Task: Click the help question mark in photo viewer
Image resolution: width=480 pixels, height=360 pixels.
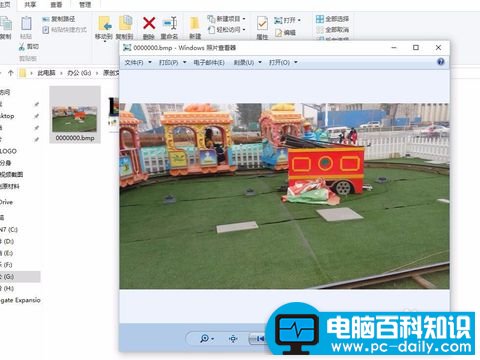Action: point(441,62)
